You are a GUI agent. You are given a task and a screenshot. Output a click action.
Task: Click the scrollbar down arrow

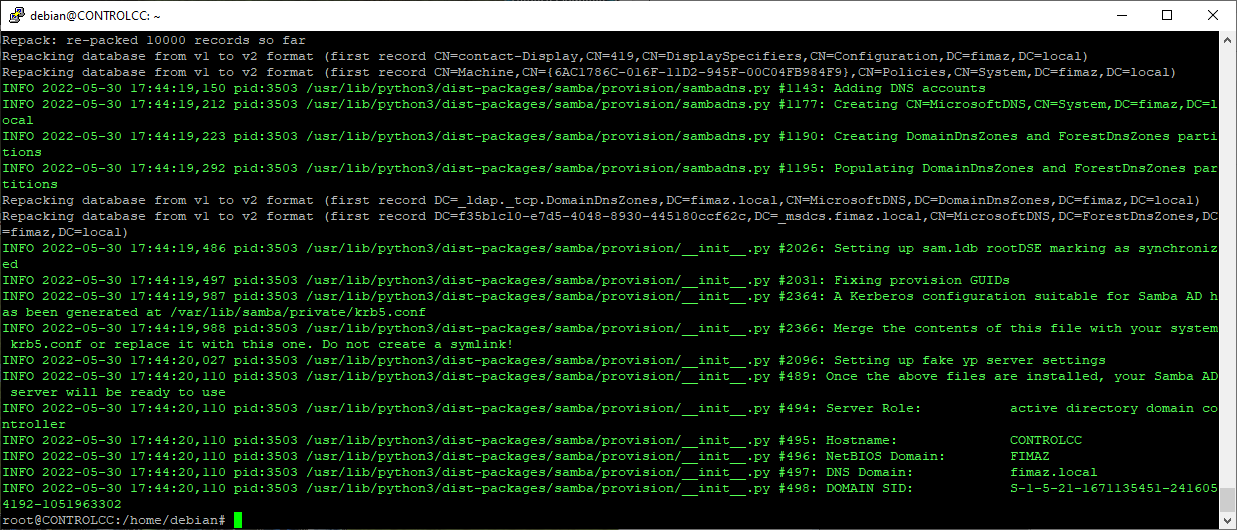1227,520
